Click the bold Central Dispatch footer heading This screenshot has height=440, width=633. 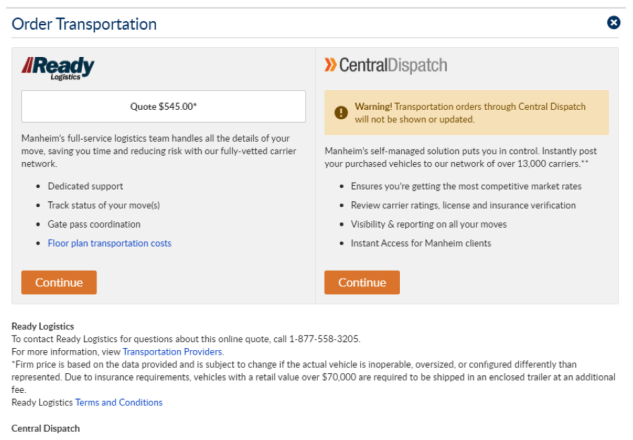[45, 428]
